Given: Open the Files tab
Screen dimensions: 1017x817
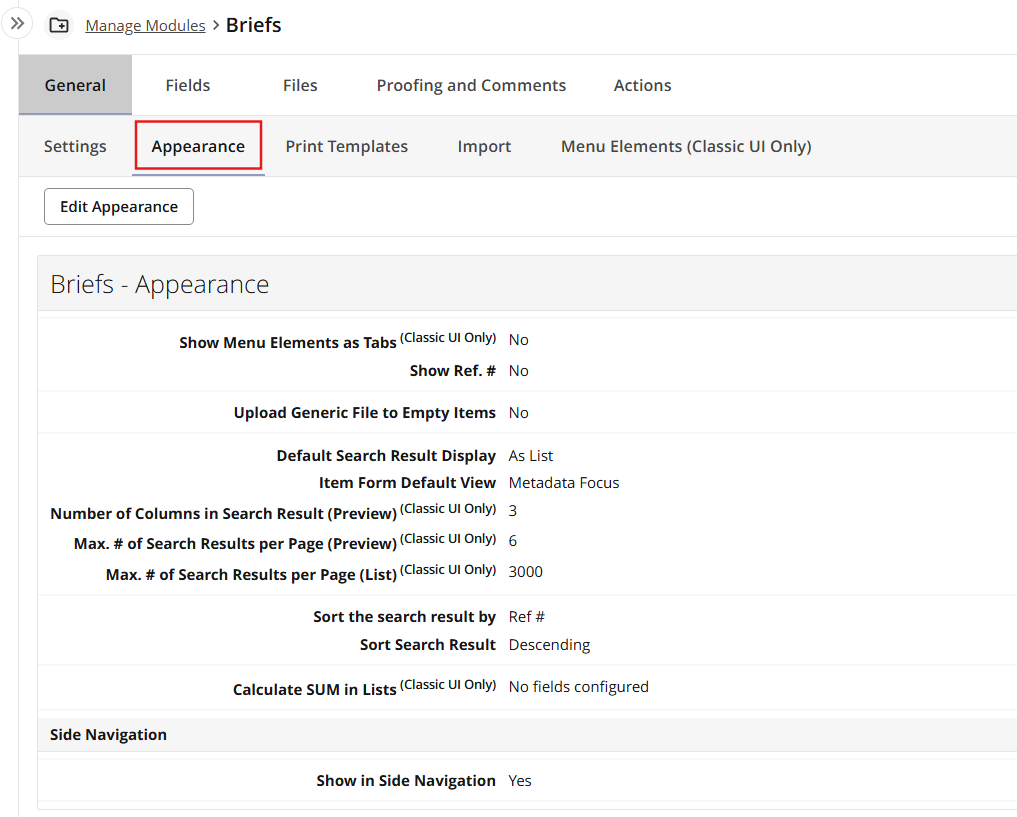Looking at the screenshot, I should coord(300,85).
